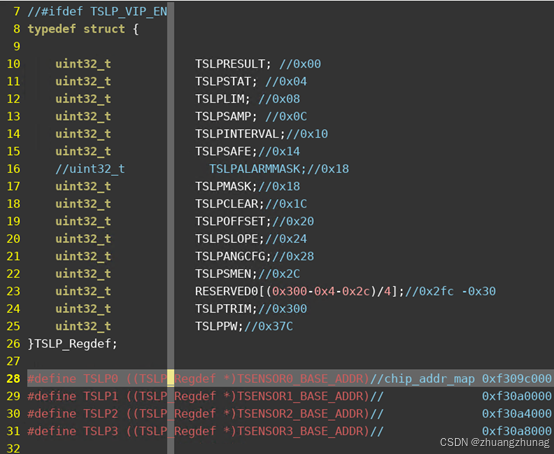Click the TSLP3 macro name
This screenshot has width=554, height=454.
click(100, 431)
